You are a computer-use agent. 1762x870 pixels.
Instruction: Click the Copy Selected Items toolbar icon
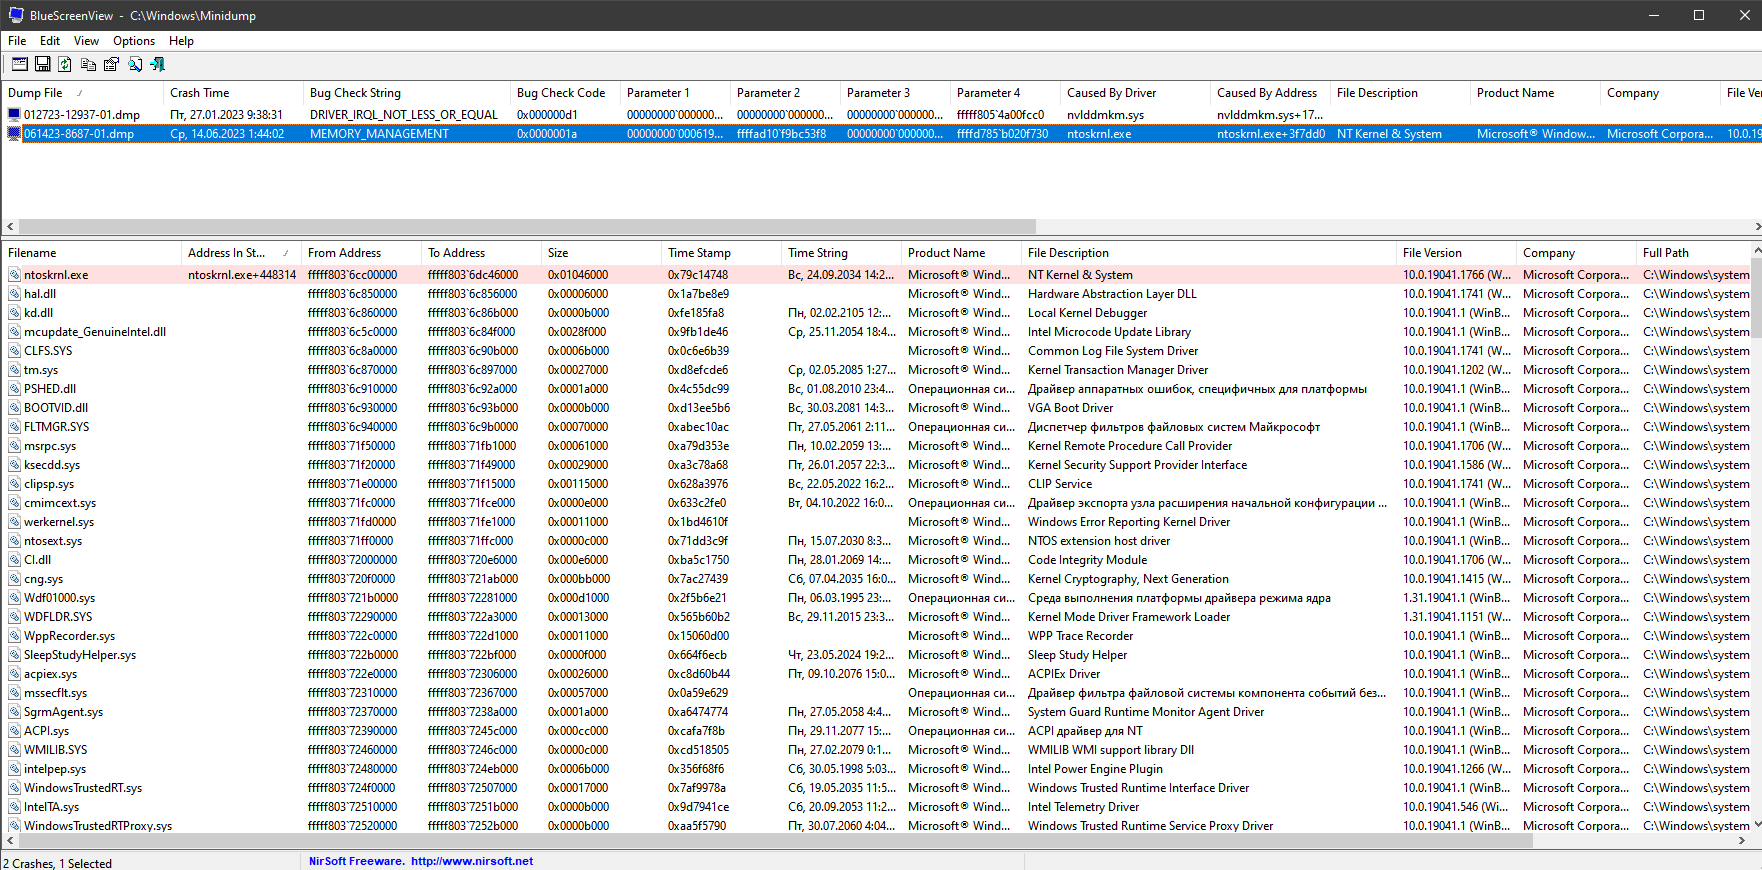pos(88,64)
